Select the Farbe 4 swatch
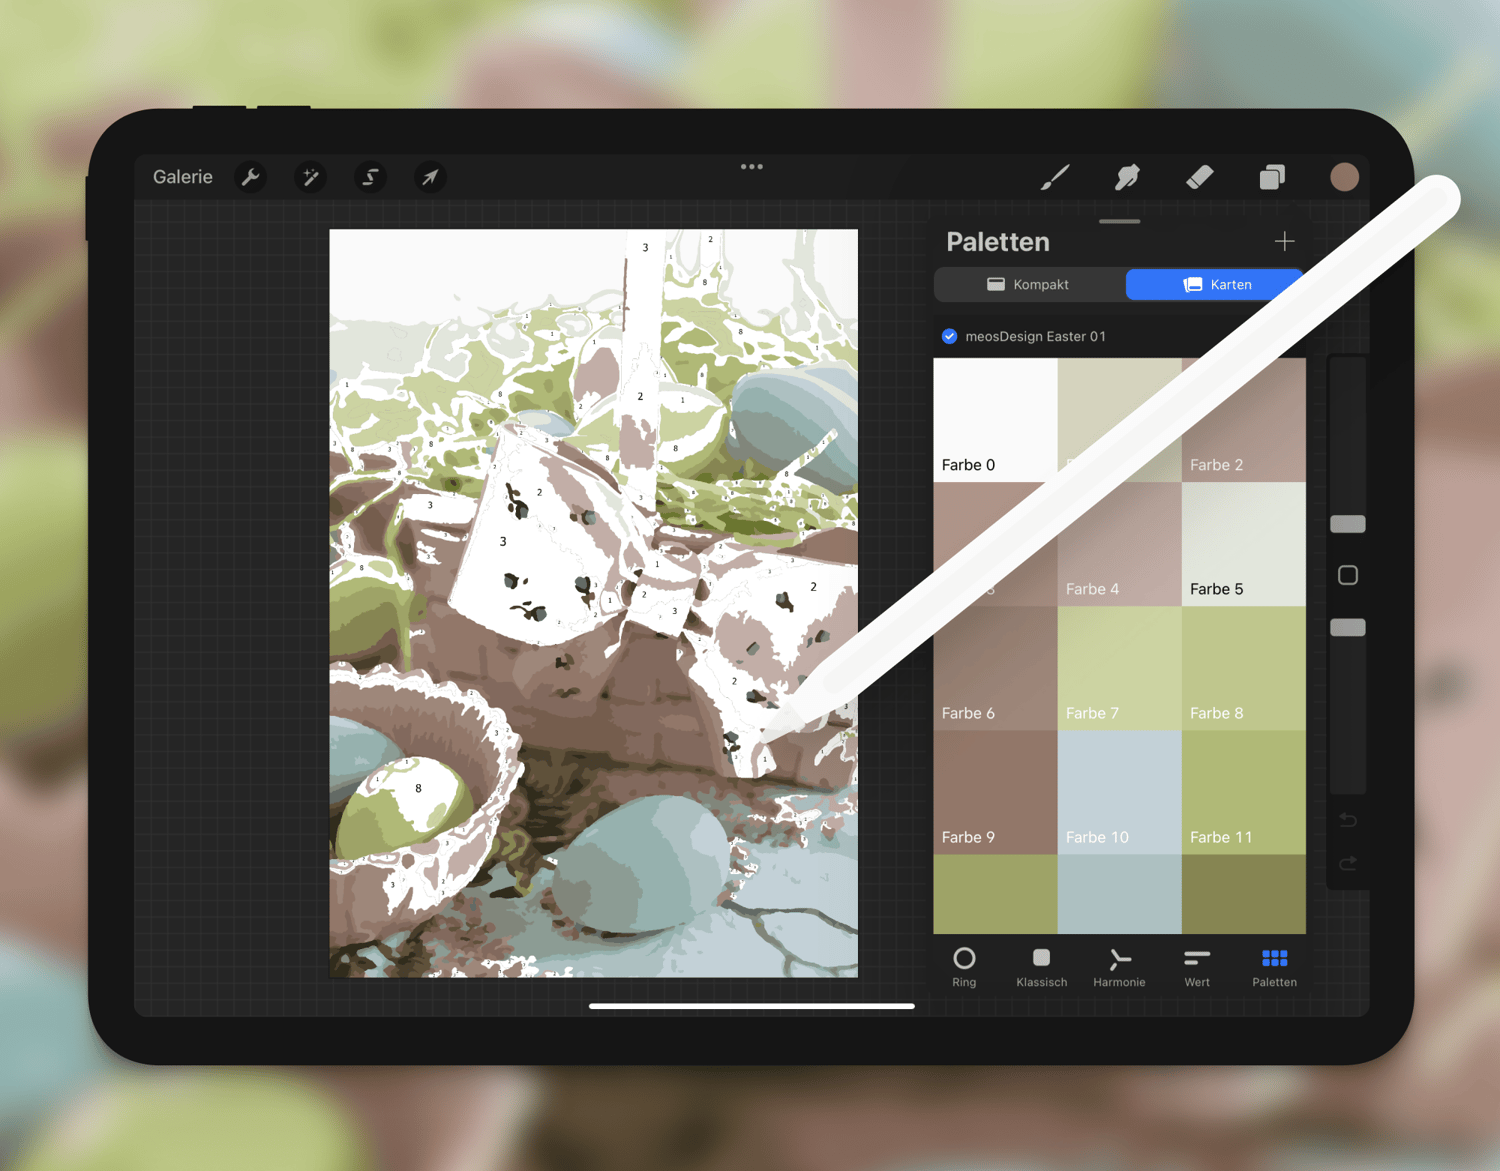 pos(1119,544)
